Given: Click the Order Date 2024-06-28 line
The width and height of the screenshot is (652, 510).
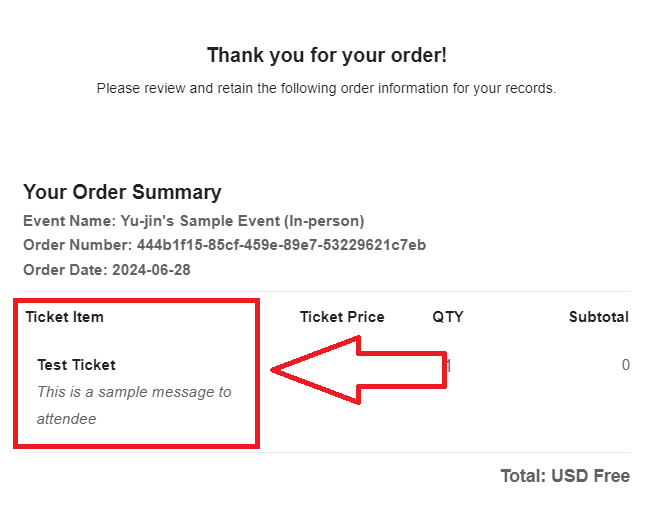Looking at the screenshot, I should click(x=107, y=270).
